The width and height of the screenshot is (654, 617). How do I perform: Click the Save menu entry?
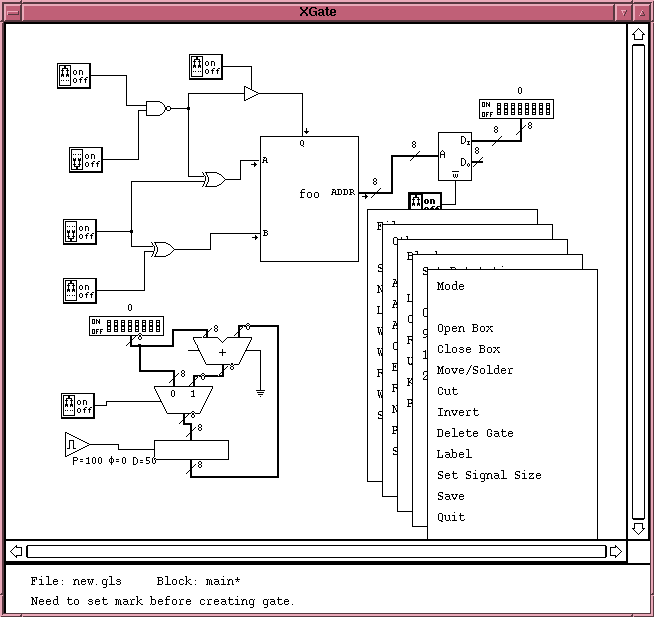pos(450,496)
